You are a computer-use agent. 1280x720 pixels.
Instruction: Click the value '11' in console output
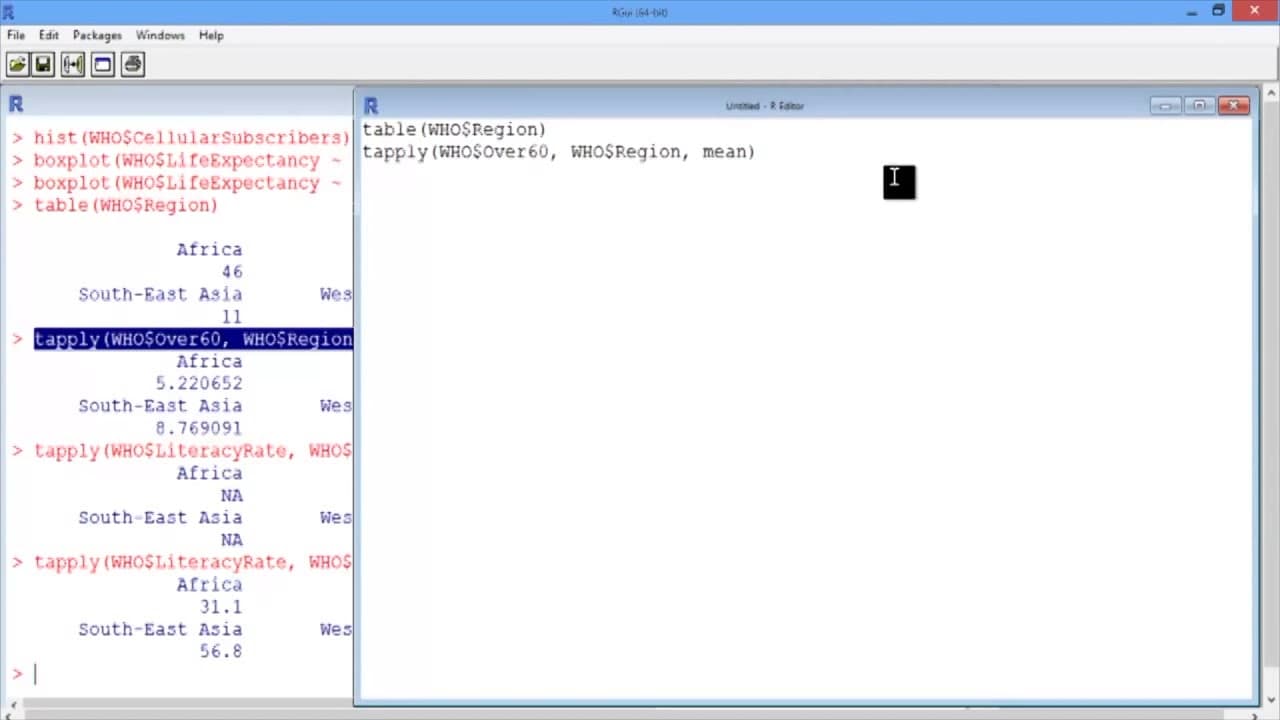pos(232,317)
